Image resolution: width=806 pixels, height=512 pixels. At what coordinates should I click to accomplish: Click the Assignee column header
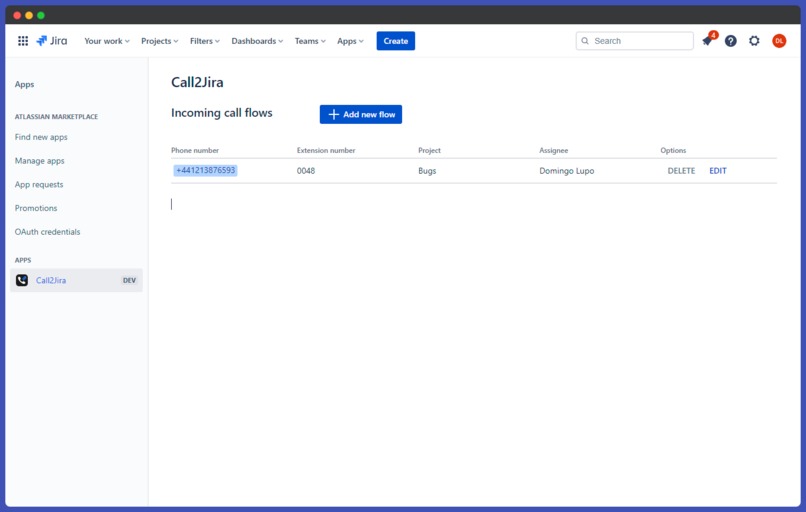coord(554,150)
